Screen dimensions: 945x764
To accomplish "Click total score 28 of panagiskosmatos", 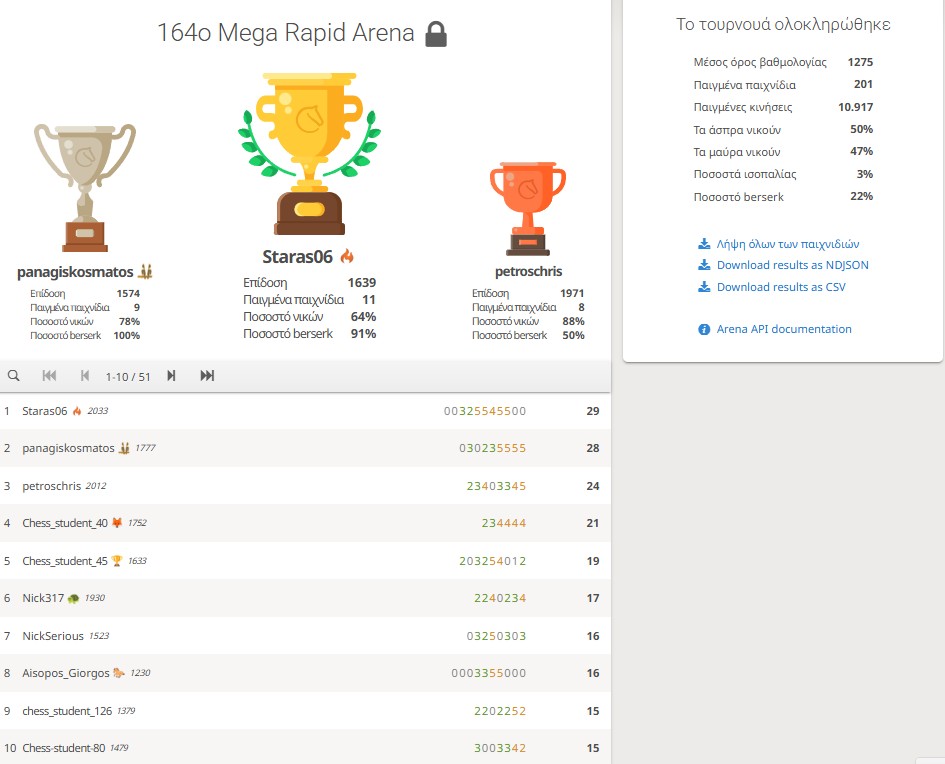I will coord(593,448).
